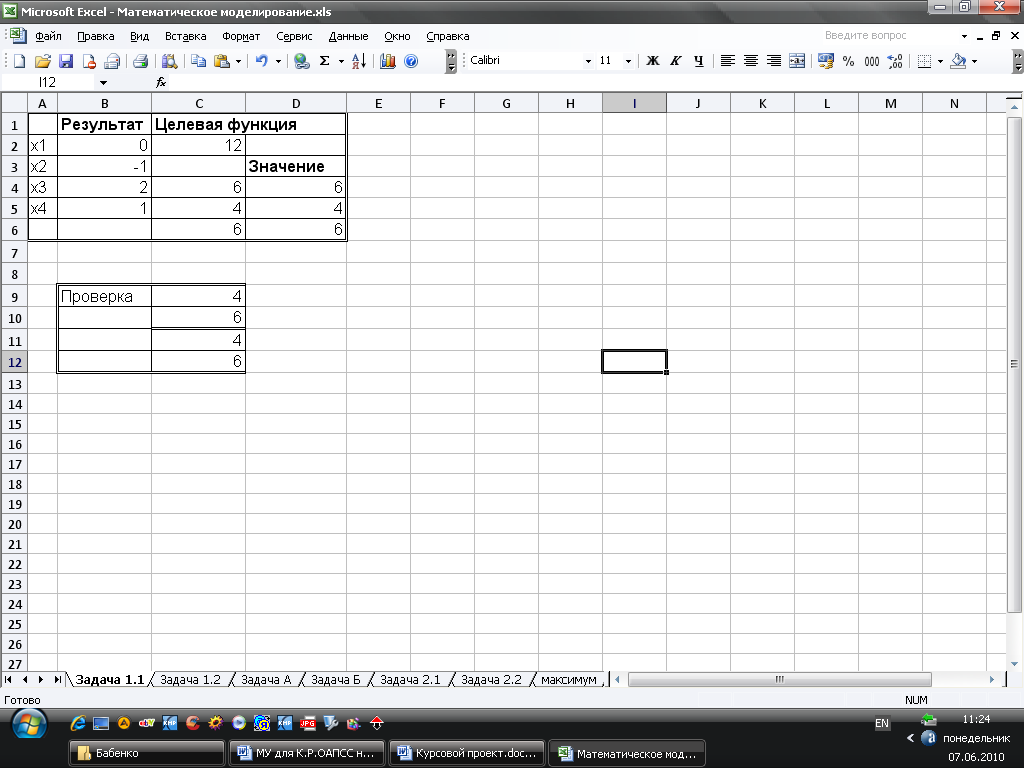Image resolution: width=1024 pixels, height=768 pixels.
Task: Open the Файл menu
Action: coord(48,36)
